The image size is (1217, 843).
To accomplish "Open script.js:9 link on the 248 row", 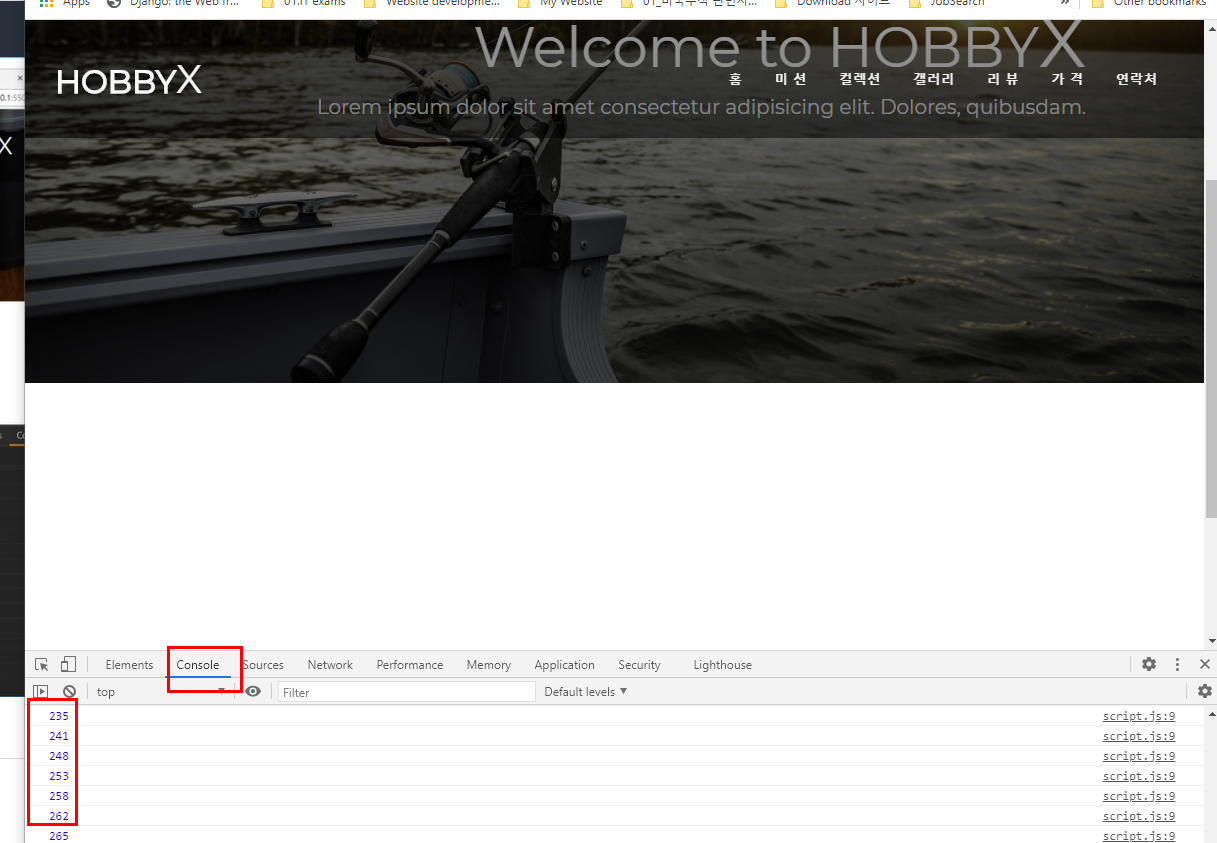I will [x=1139, y=756].
